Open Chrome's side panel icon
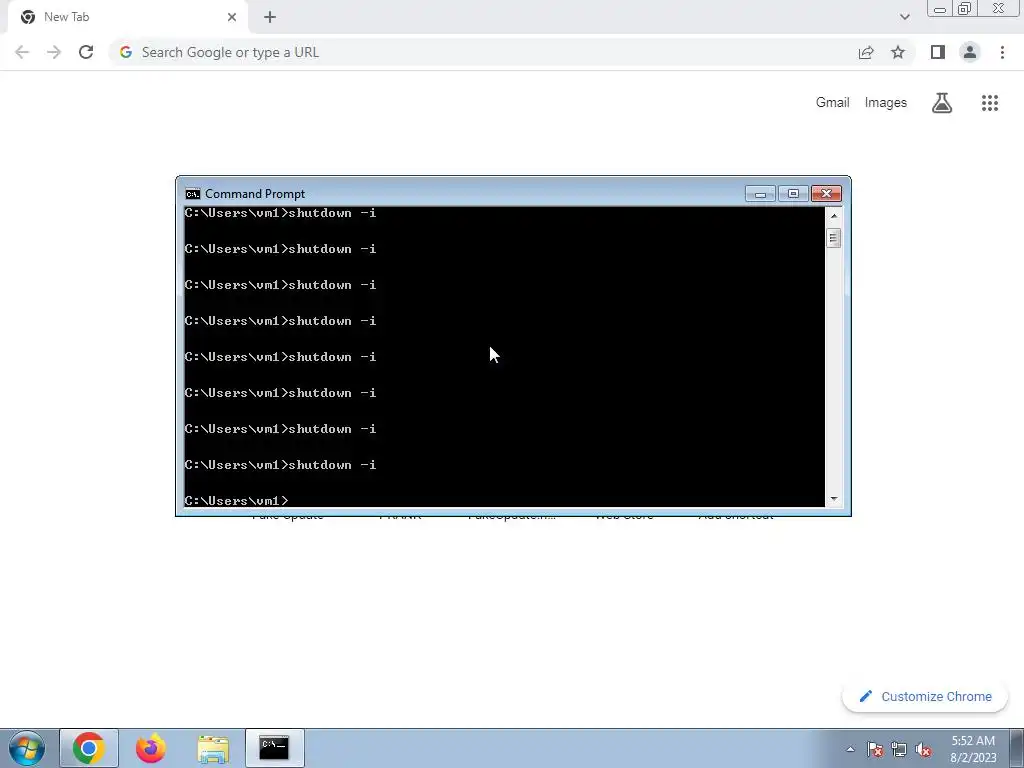Image resolution: width=1024 pixels, height=768 pixels. [x=938, y=52]
